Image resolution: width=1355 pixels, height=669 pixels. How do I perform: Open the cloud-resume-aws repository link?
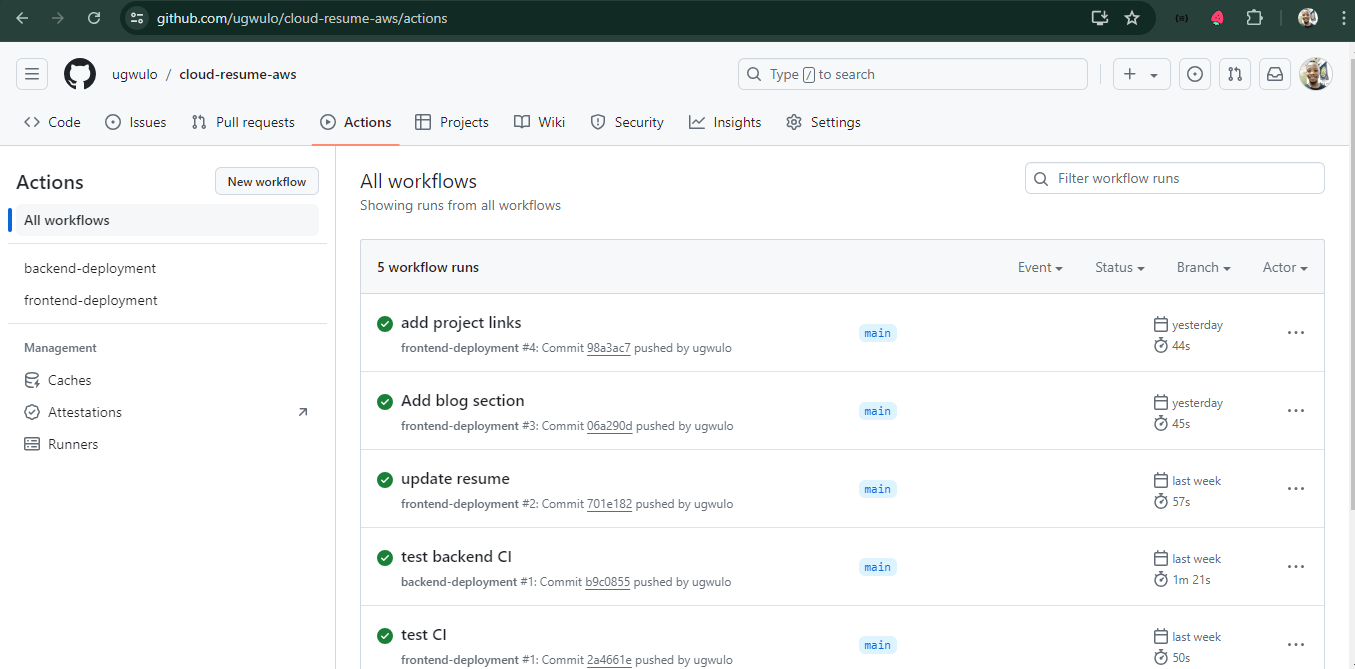coord(238,74)
